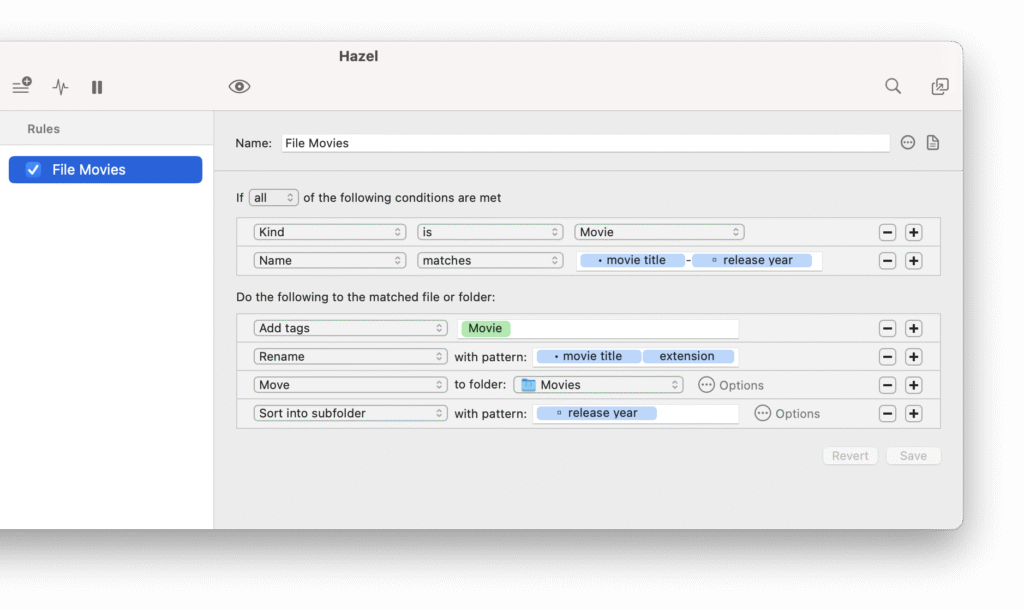
Task: Select the green Movie tag swatch
Action: 484,327
